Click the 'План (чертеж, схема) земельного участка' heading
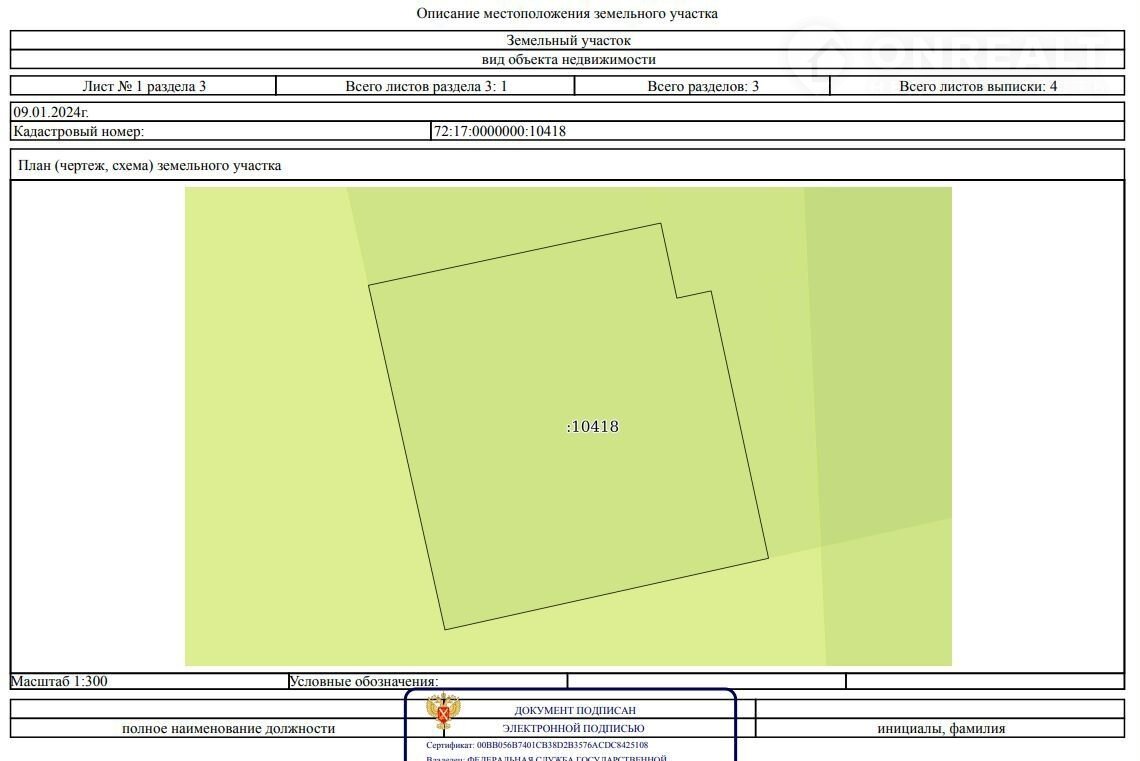This screenshot has width=1140, height=761. coord(150,166)
